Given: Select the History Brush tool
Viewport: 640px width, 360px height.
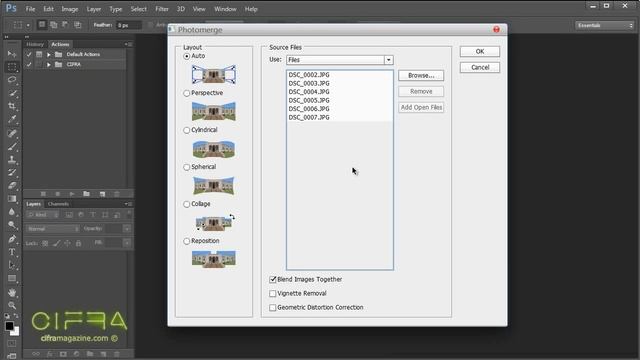Looking at the screenshot, I should point(12,172).
